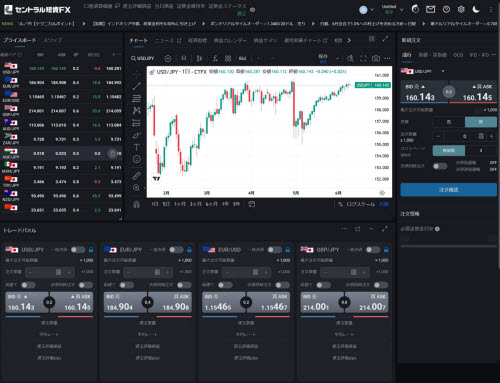The image size is (500, 383).
Task: Toggle right switch below EUR/USD quantity field
Action: 283,285
